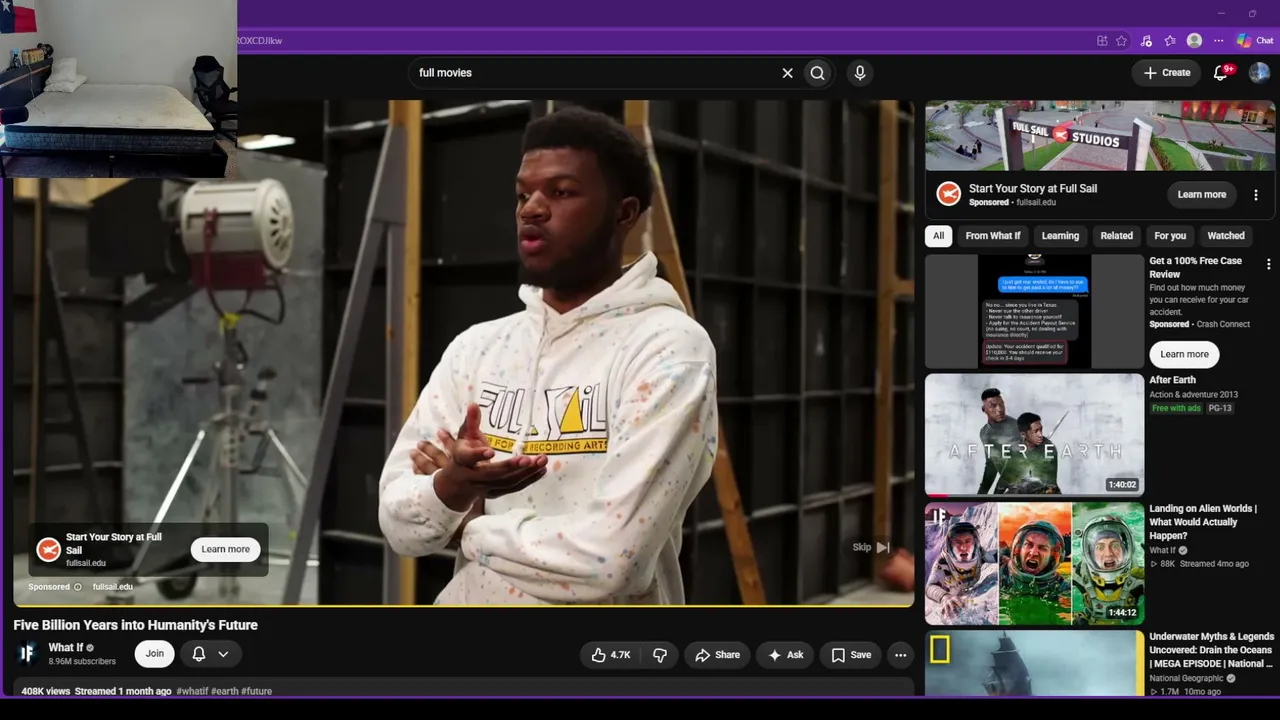Open Underwater Myths & Legends thumbnail

pyautogui.click(x=1034, y=663)
